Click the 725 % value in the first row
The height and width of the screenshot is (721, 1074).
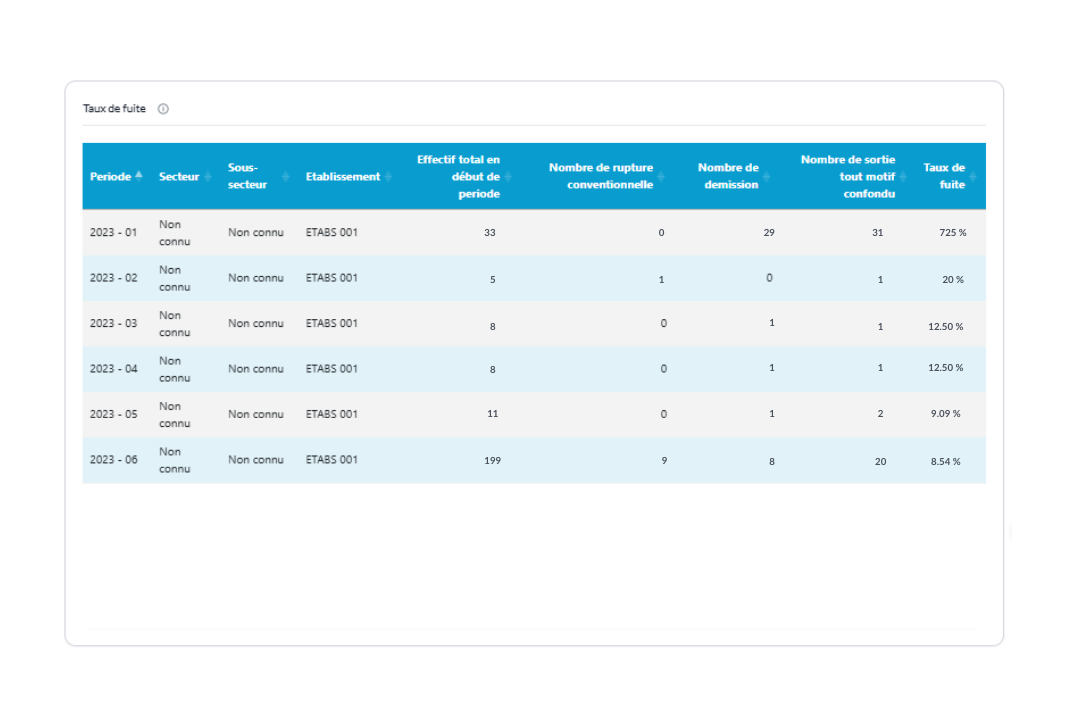coord(945,233)
